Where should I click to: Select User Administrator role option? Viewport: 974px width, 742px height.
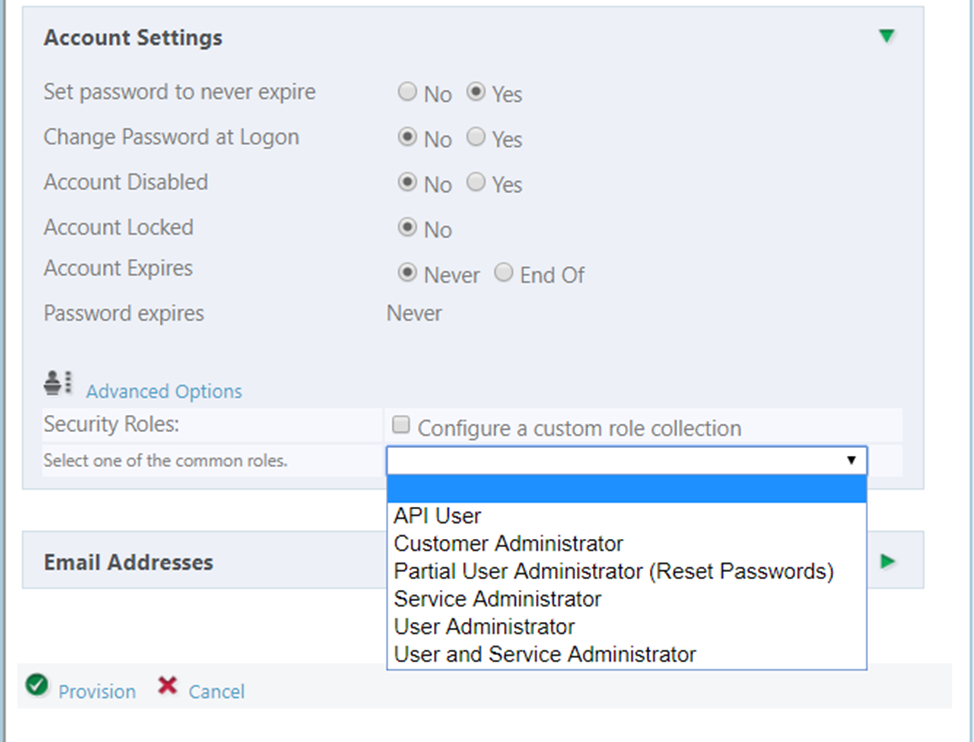(484, 627)
